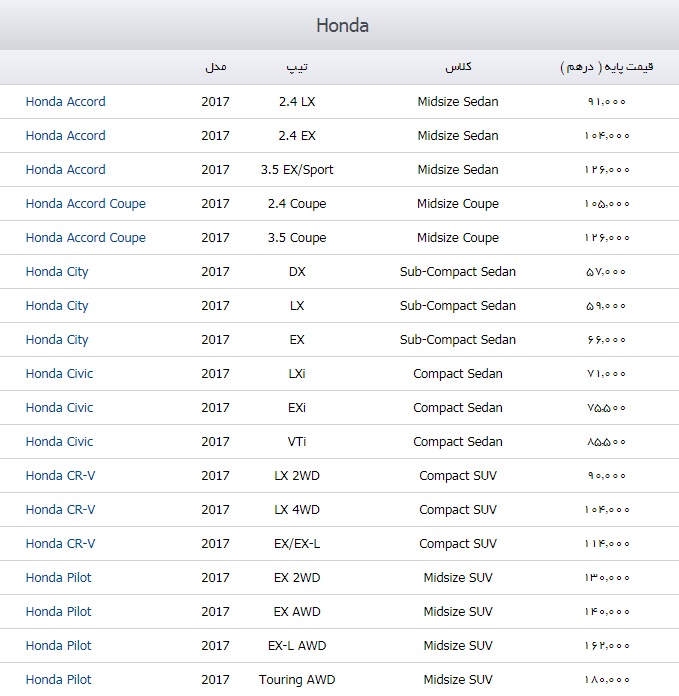This screenshot has height=696, width=679.
Task: Click price '۵۷,۰۰۰' of City DX
Action: click(x=606, y=272)
